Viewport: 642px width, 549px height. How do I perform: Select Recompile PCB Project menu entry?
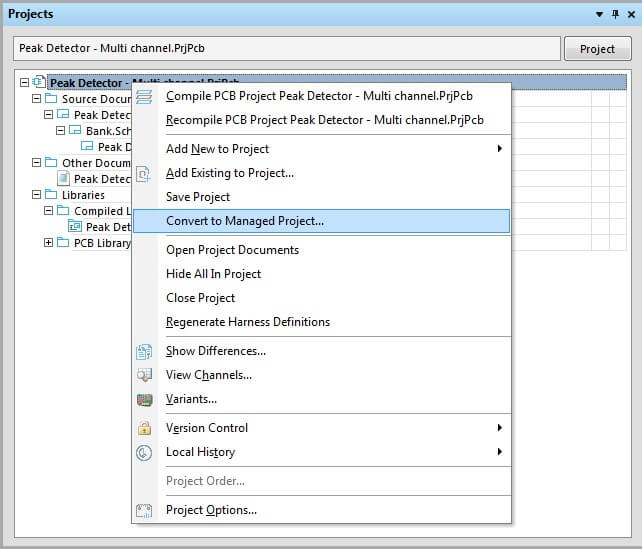324,120
